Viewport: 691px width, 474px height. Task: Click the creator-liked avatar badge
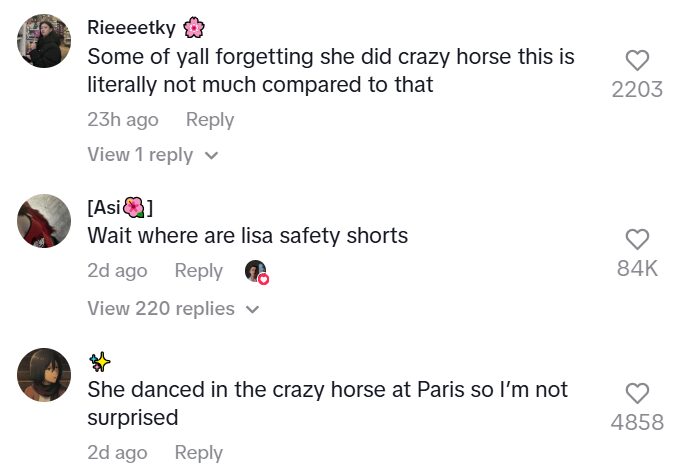pyautogui.click(x=257, y=272)
